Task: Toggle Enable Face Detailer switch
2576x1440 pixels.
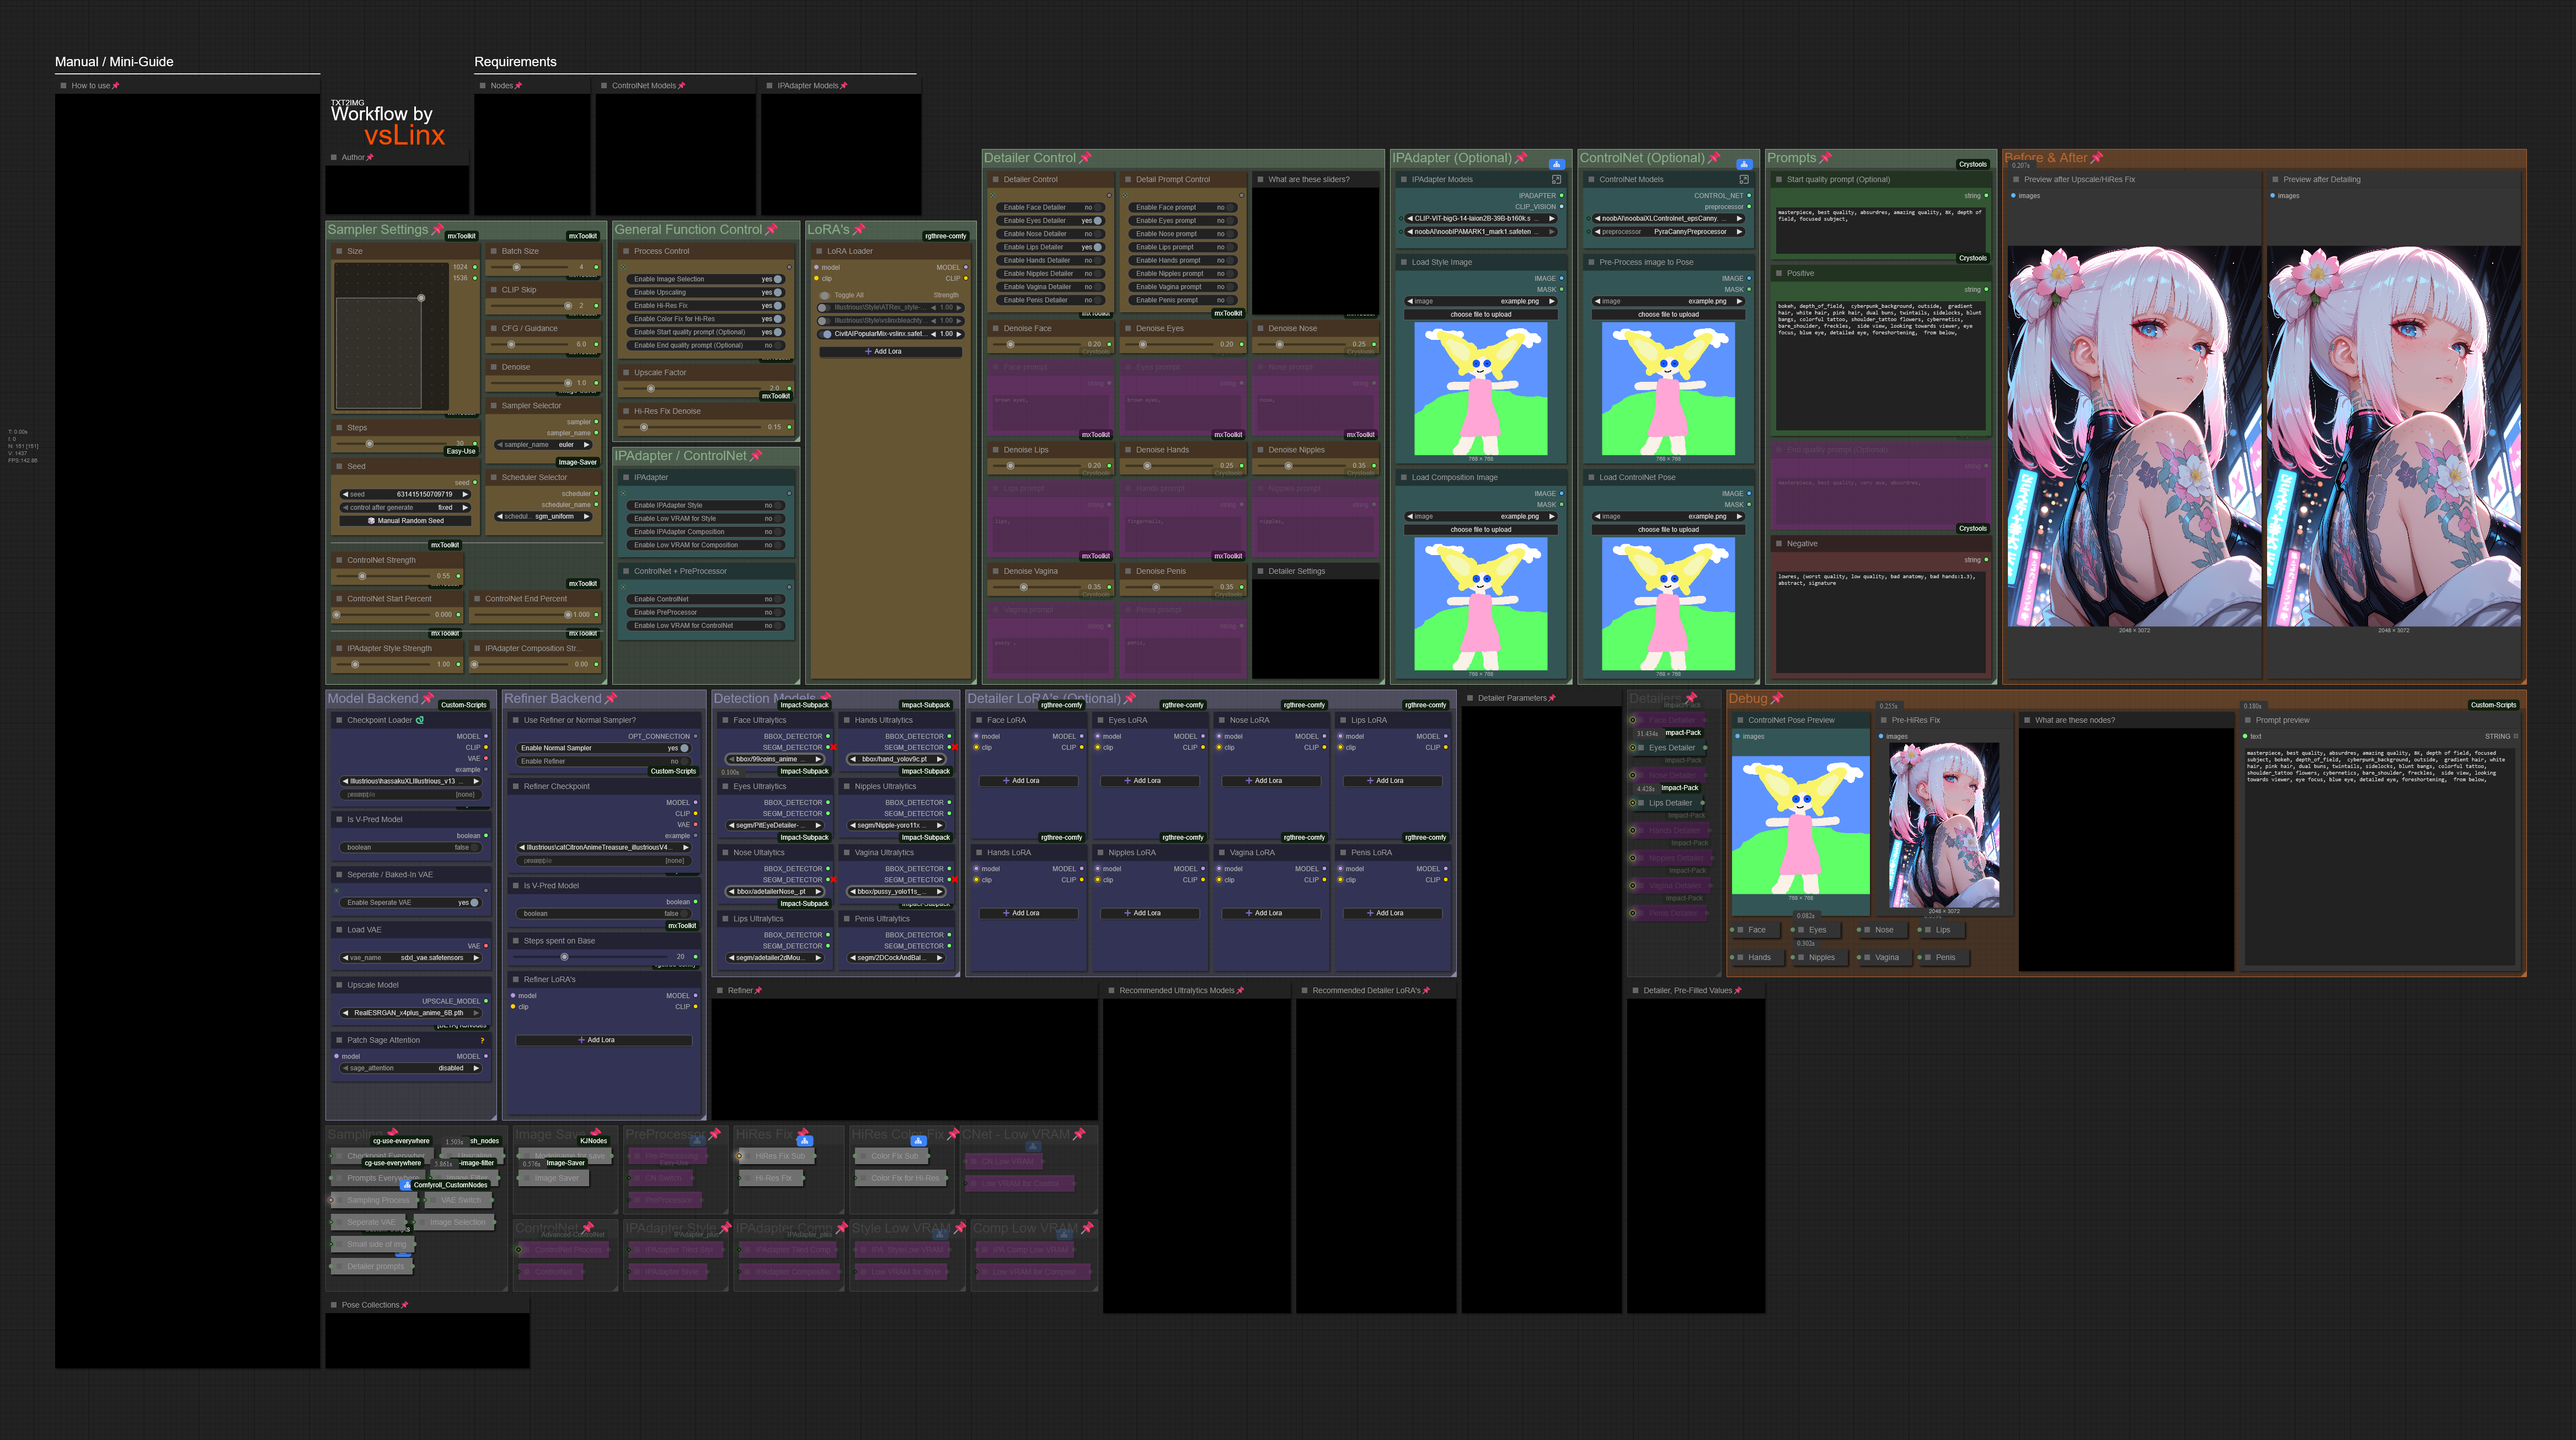Action: pyautogui.click(x=1097, y=208)
